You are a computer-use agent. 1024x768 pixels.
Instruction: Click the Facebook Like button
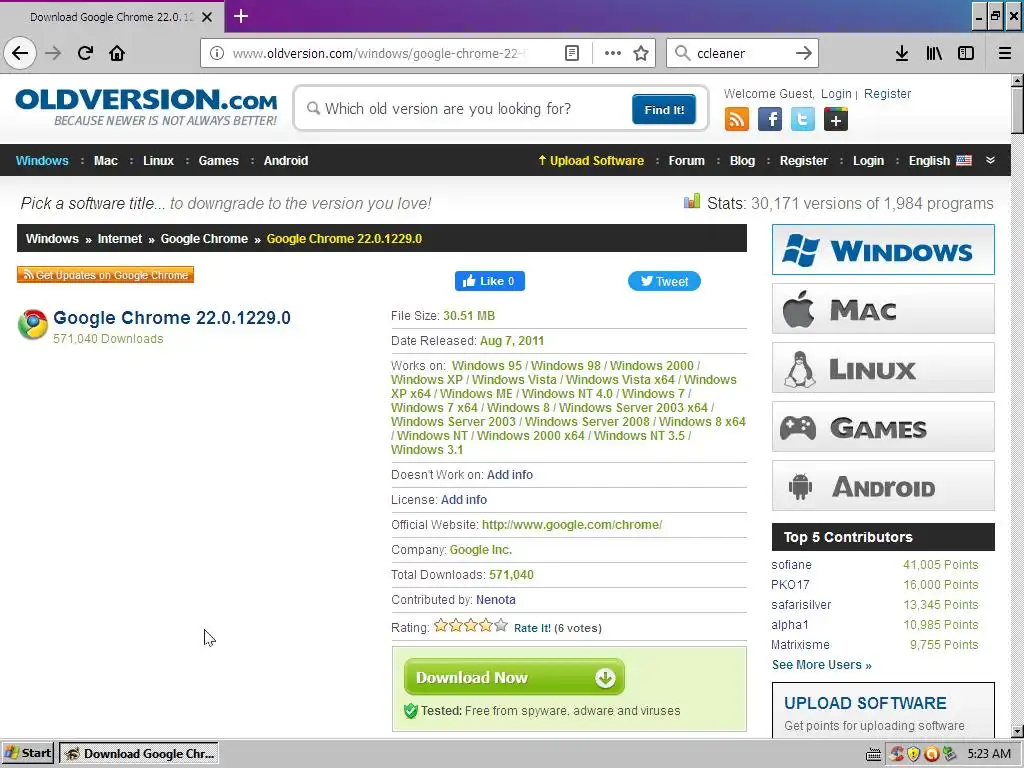490,281
